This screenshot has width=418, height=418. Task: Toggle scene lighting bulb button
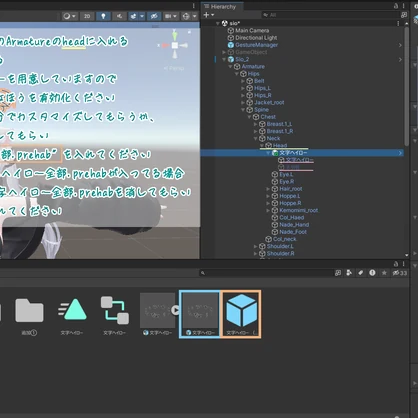coord(103,16)
